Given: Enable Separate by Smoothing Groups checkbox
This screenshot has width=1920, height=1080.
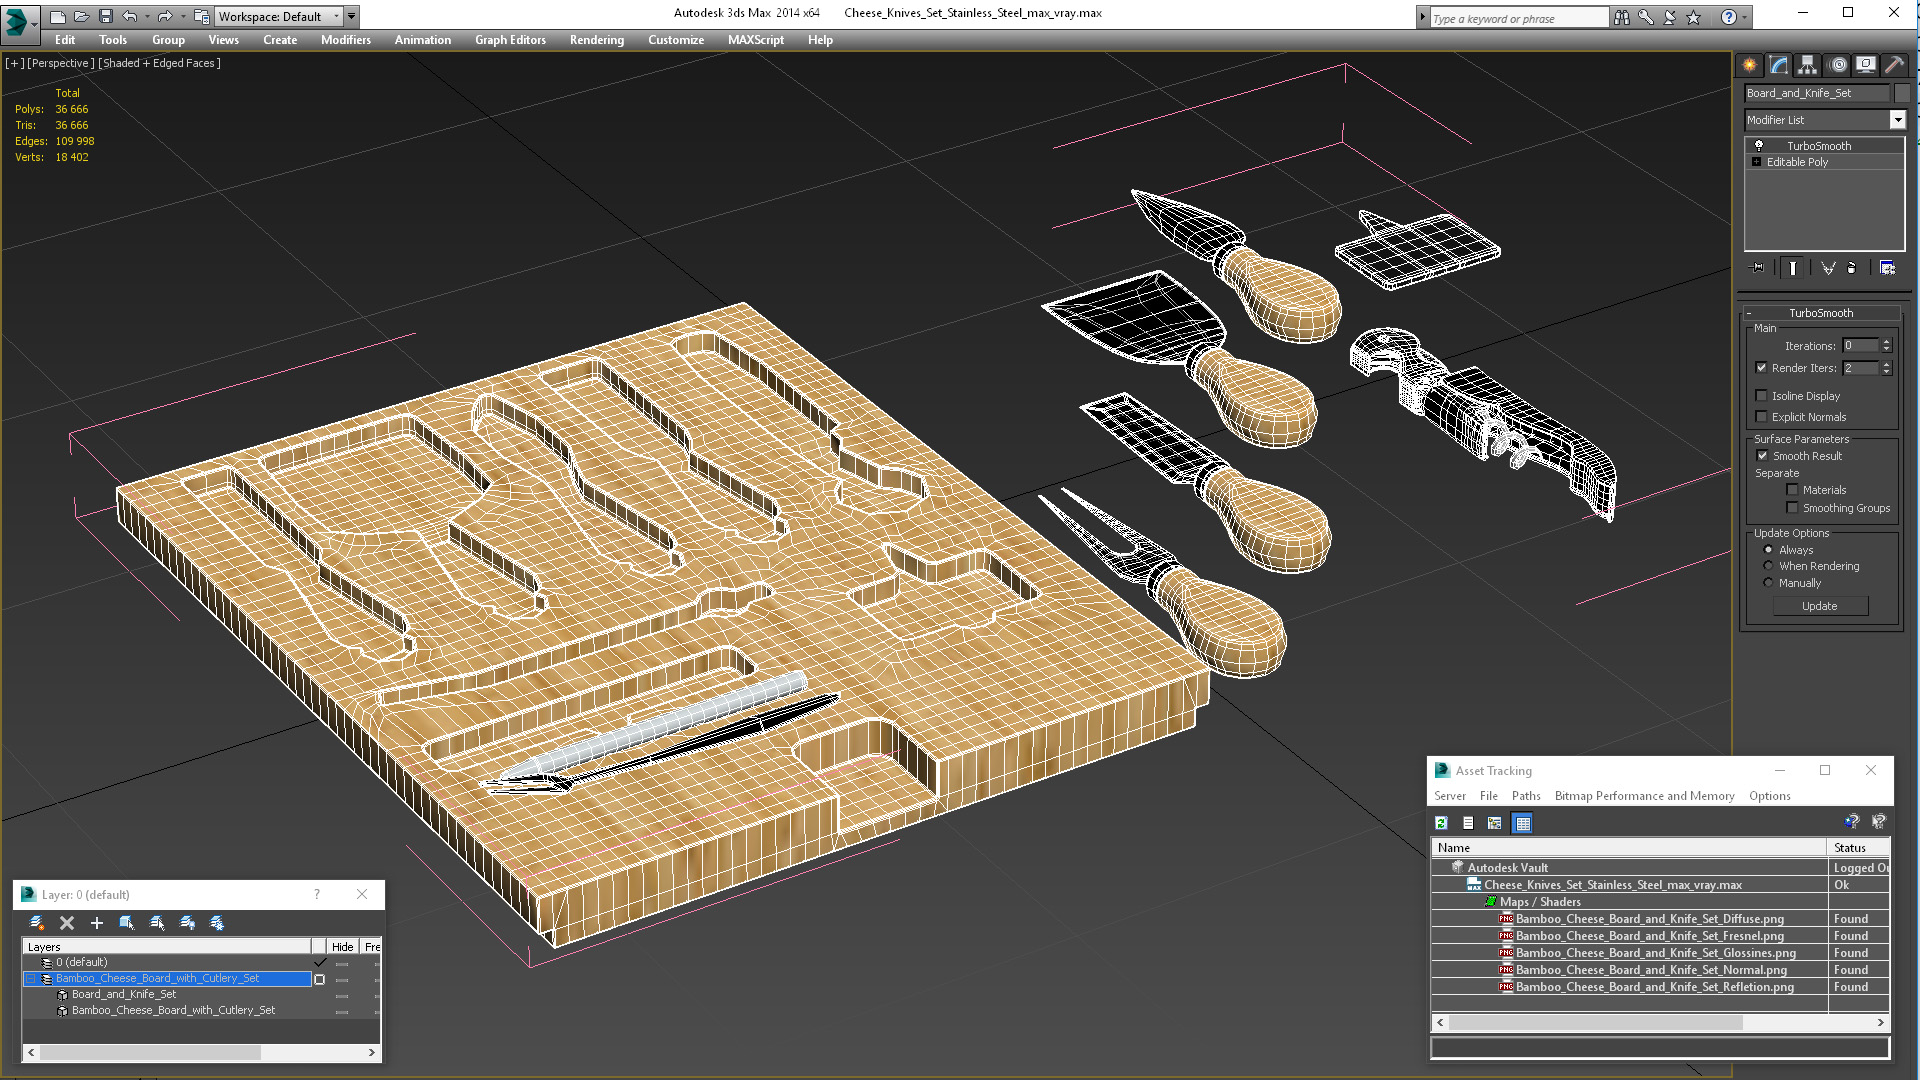Looking at the screenshot, I should [x=1792, y=507].
